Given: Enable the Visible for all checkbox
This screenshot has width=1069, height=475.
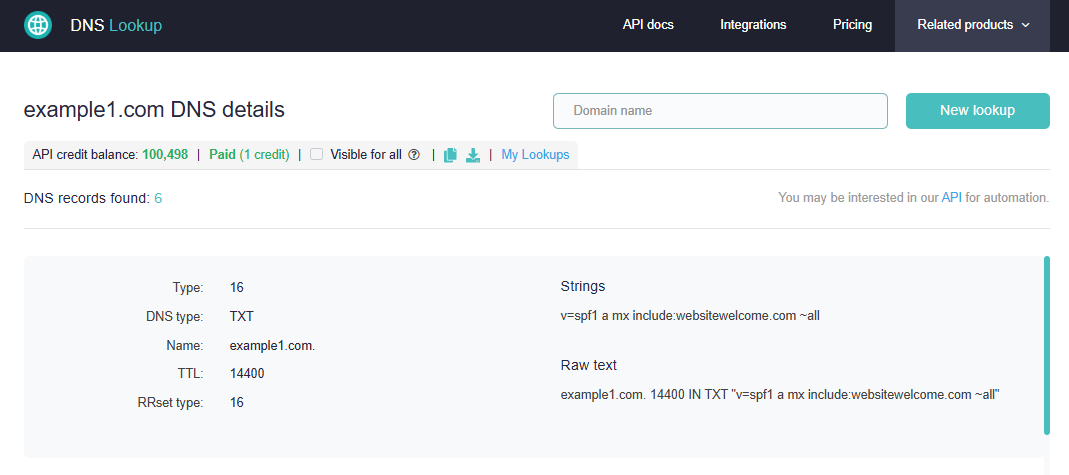Looking at the screenshot, I should pyautogui.click(x=317, y=155).
